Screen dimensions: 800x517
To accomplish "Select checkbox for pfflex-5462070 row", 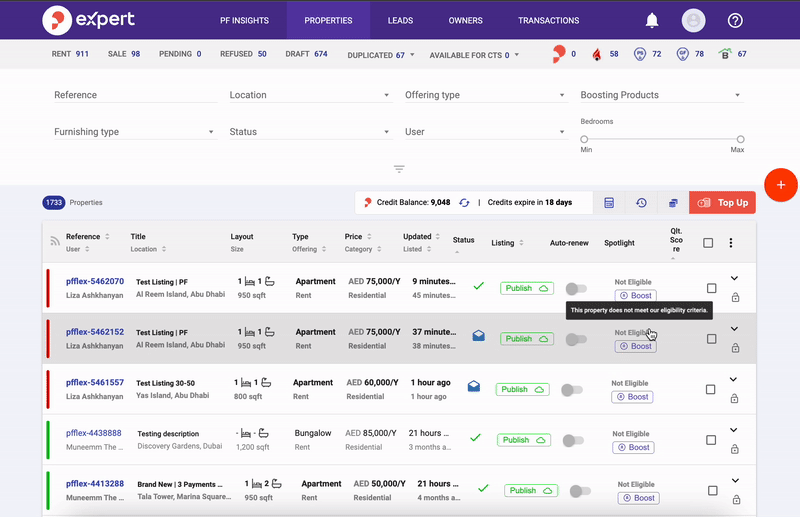I will point(711,288).
